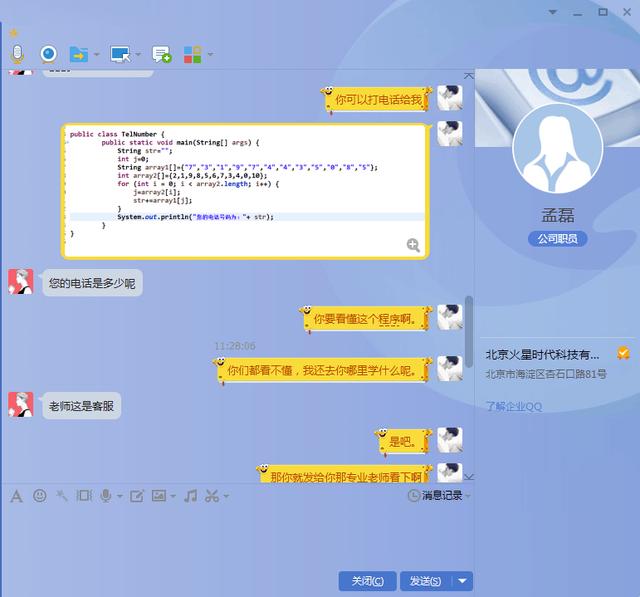Click my avatar beside 是吧。
The height and width of the screenshot is (597, 640).
tap(450, 440)
